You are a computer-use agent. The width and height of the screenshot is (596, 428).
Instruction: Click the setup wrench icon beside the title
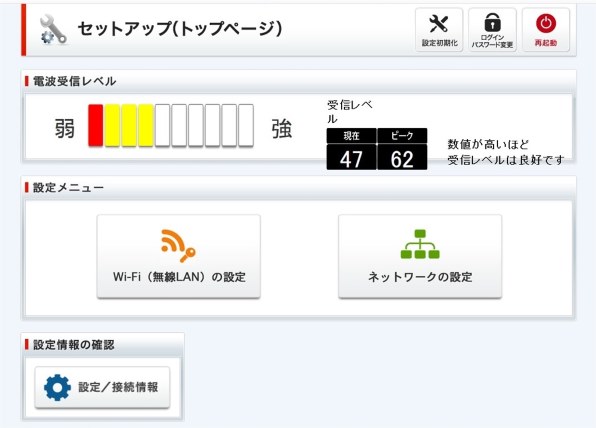[x=54, y=30]
